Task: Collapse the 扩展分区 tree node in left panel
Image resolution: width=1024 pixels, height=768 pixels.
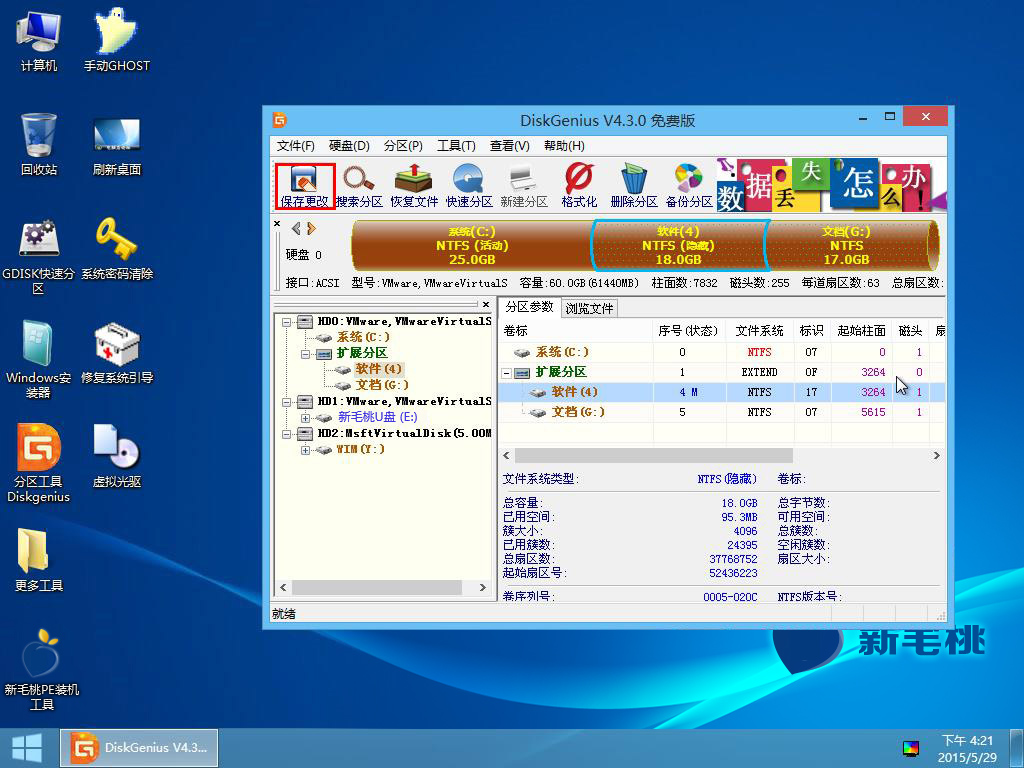Action: click(x=306, y=354)
